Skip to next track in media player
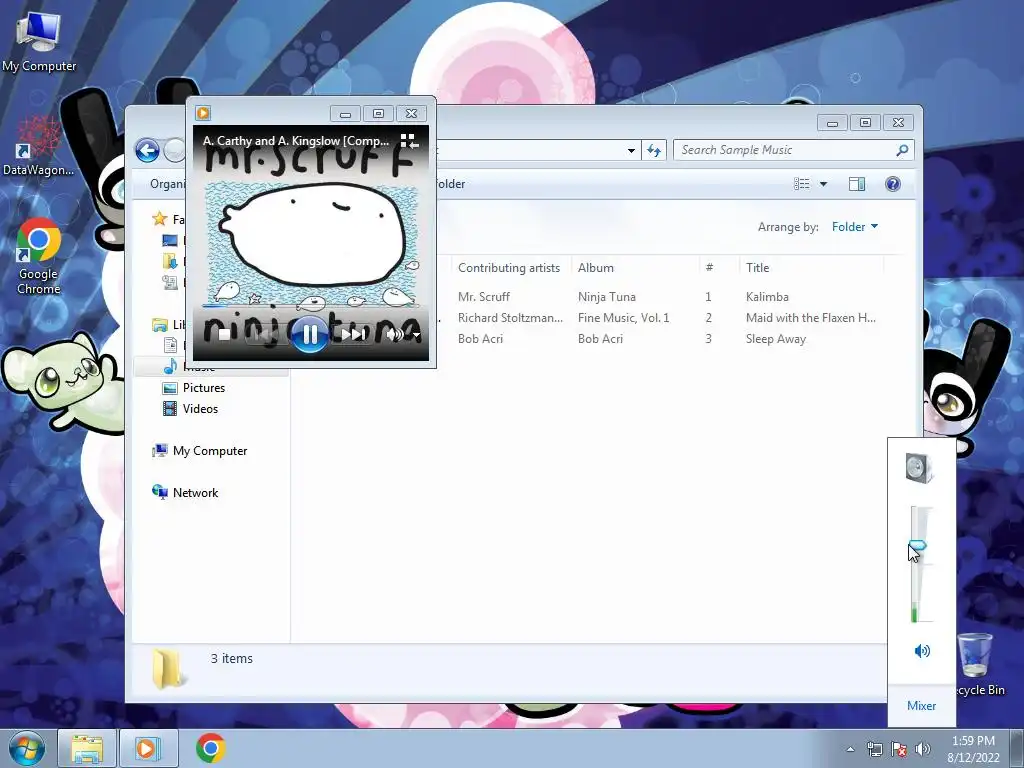The height and width of the screenshot is (768, 1024). [353, 335]
